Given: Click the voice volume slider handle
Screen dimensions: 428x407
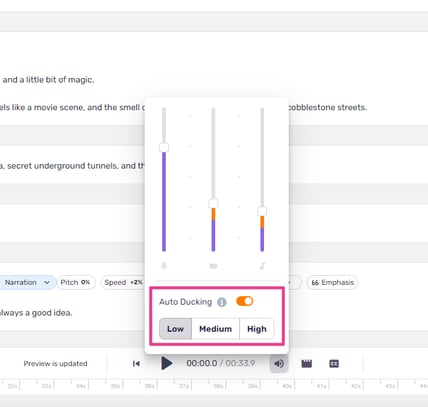Looking at the screenshot, I should pyautogui.click(x=164, y=147).
